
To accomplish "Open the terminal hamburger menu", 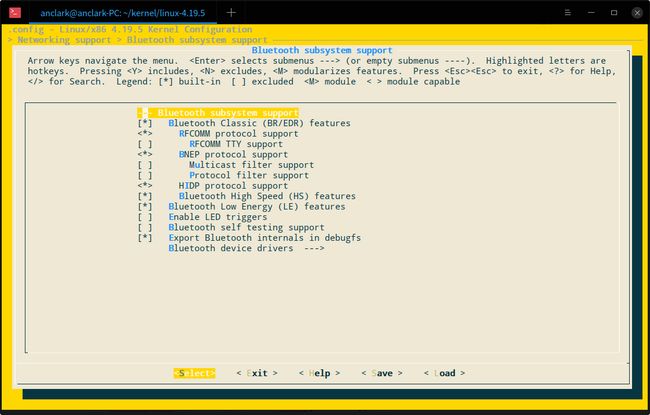I will tap(568, 13).
